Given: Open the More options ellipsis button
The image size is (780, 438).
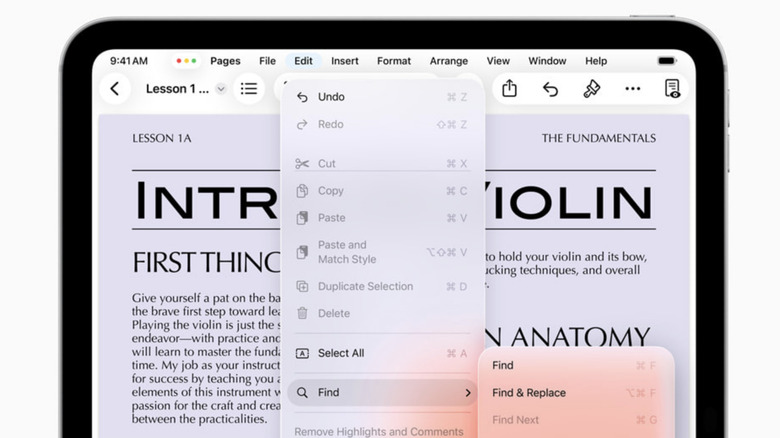Looking at the screenshot, I should coord(632,89).
